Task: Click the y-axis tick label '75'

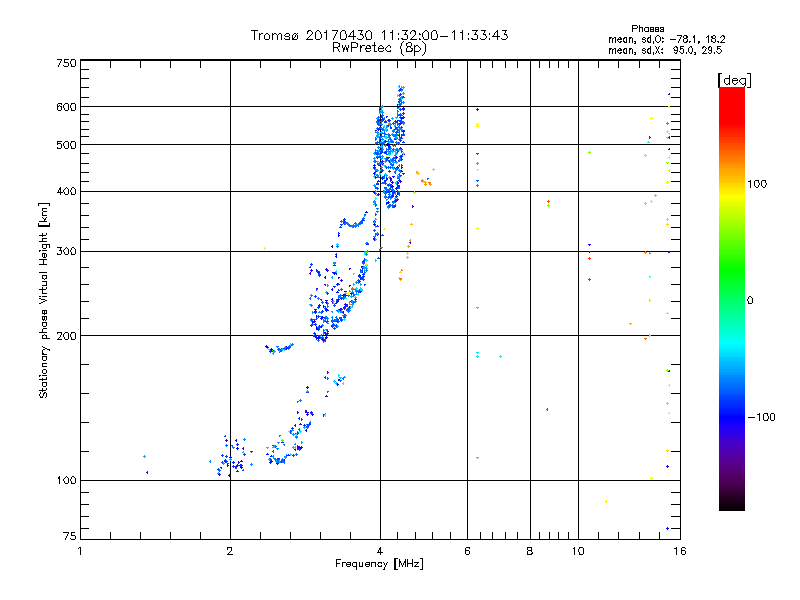Action: click(70, 536)
